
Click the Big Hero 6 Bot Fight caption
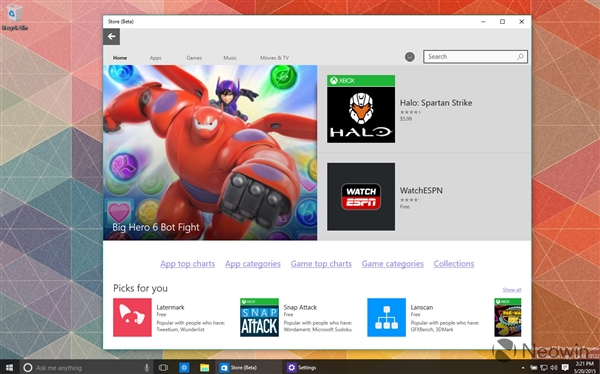coord(156,227)
